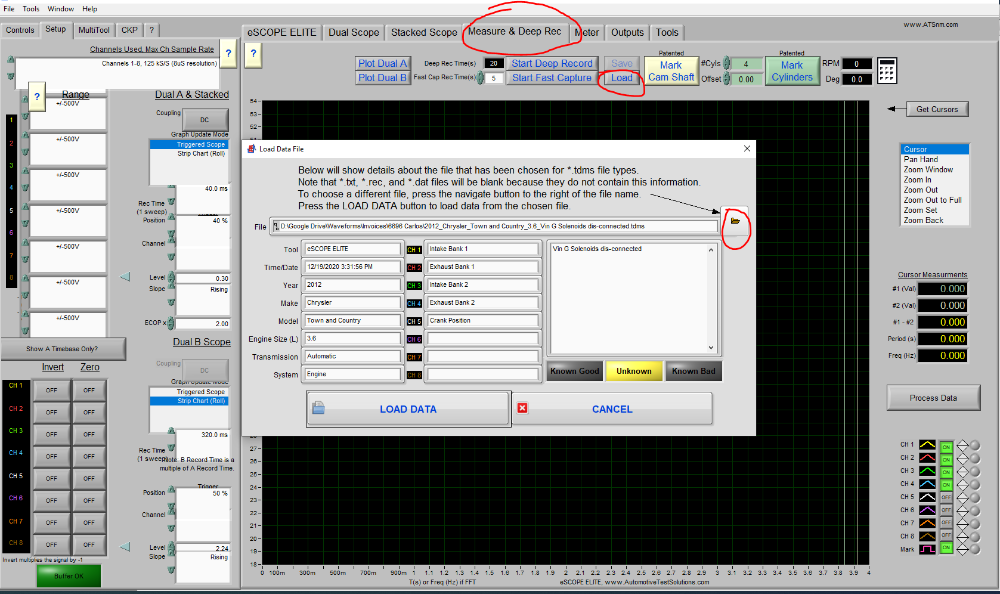This screenshot has width=1000, height=594.
Task: Click the CH 3 diamond position control
Action: tap(962, 471)
